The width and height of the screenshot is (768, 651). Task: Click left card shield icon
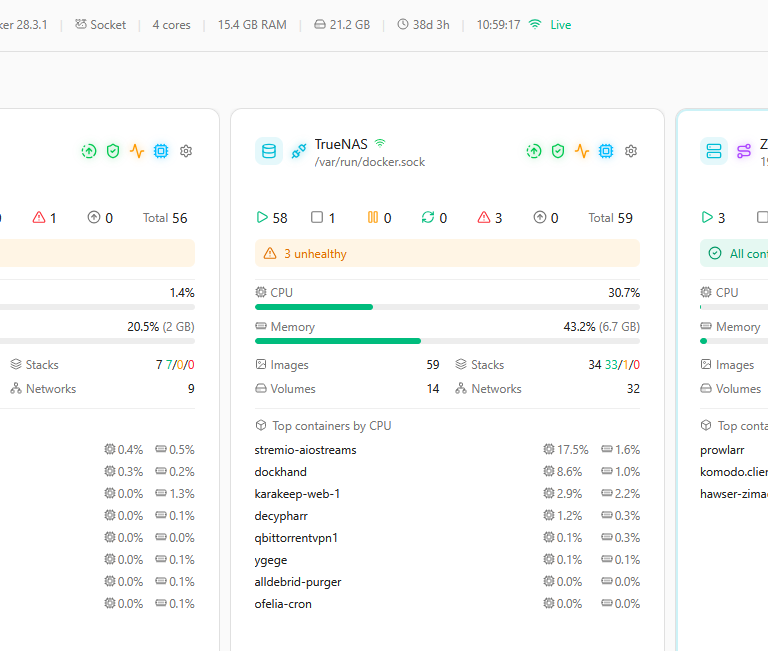coord(113,151)
